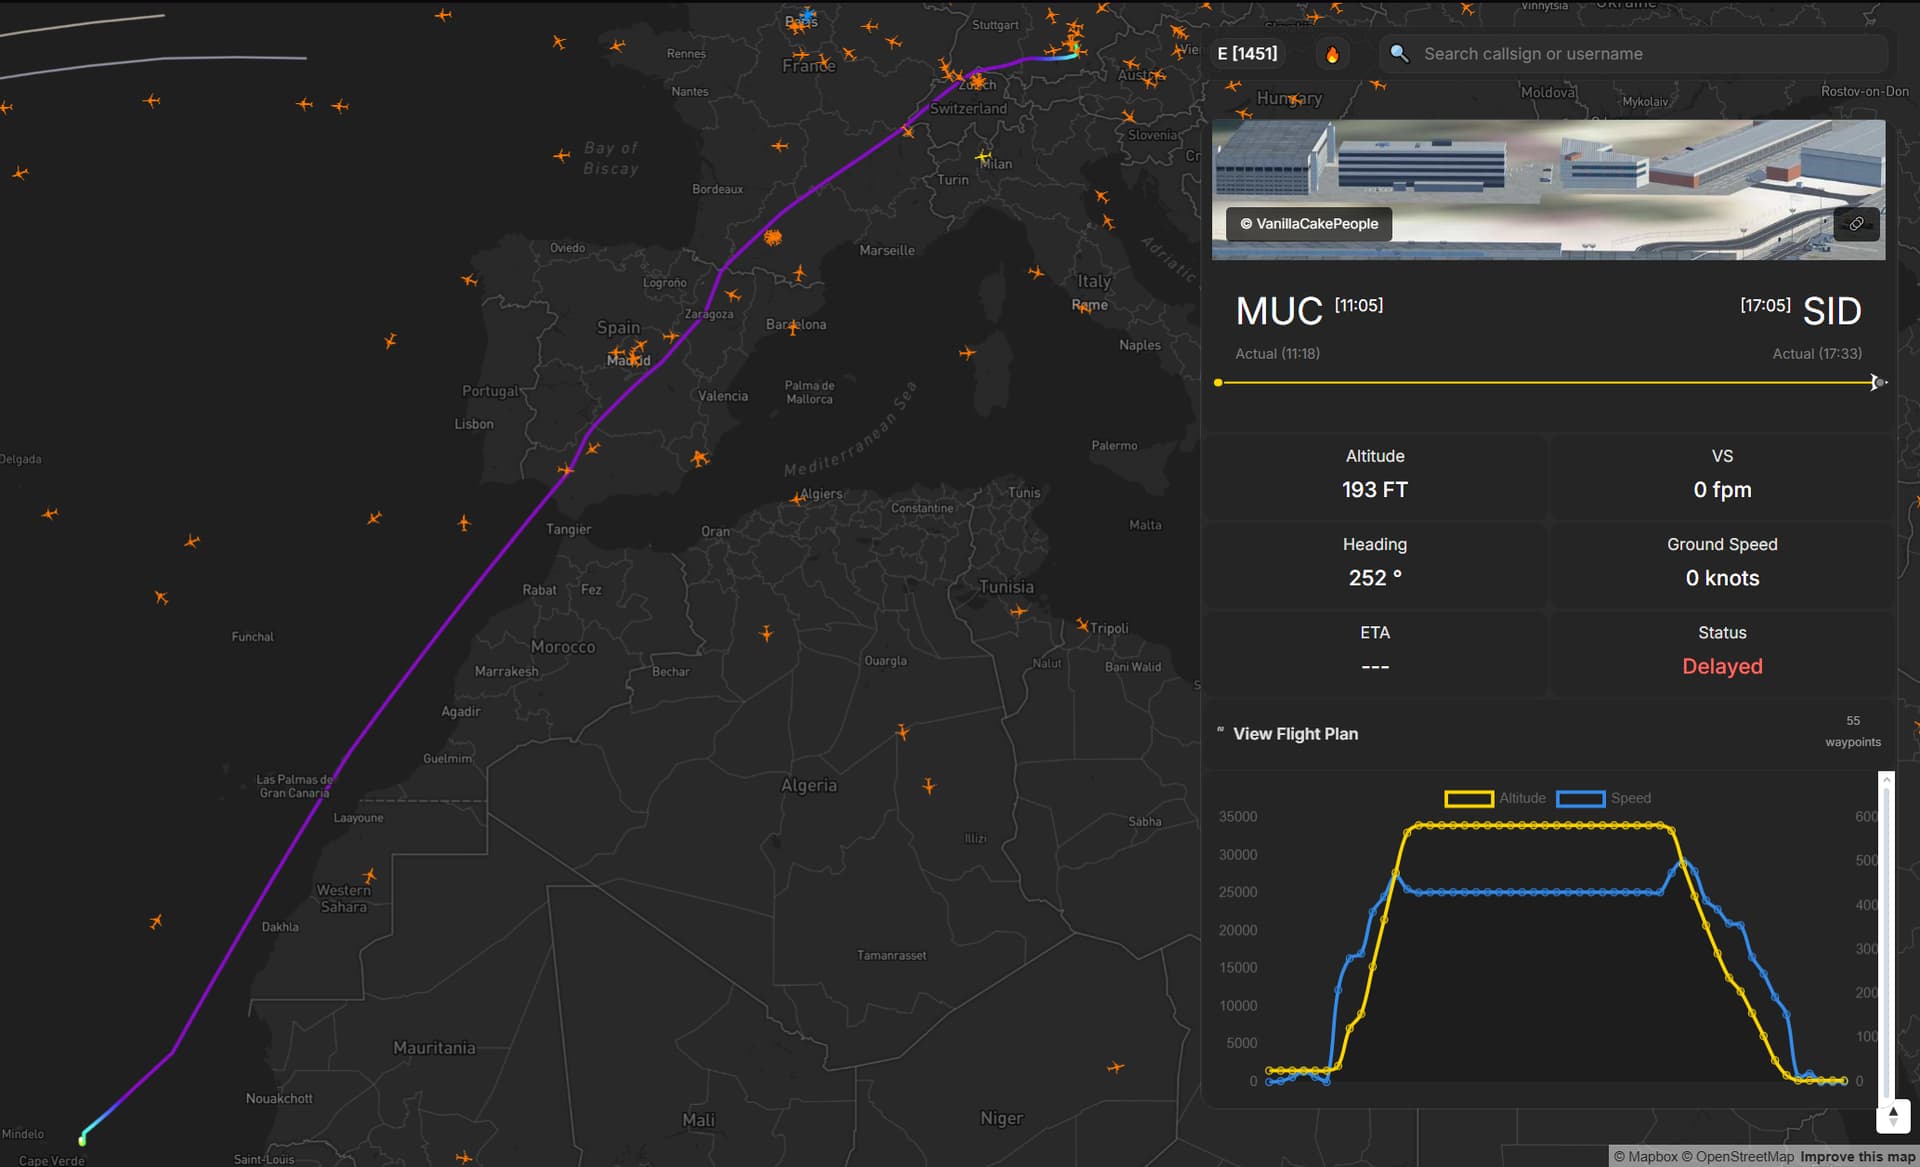The height and width of the screenshot is (1167, 1920).
Task: Click the flame heatmap icon
Action: (1332, 54)
